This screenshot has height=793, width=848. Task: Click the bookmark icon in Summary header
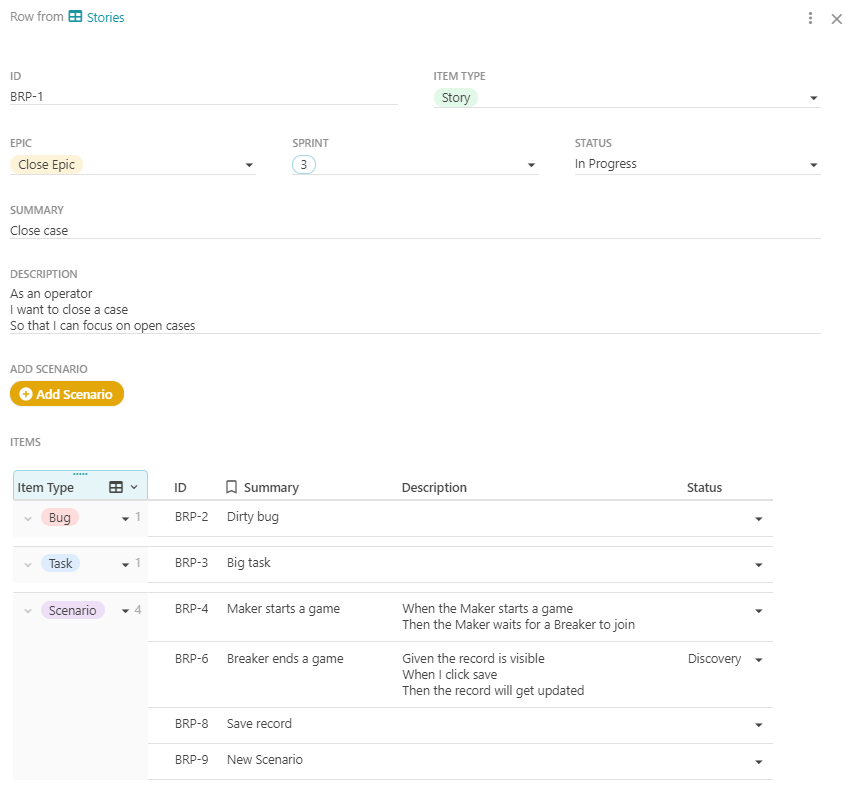click(x=231, y=487)
